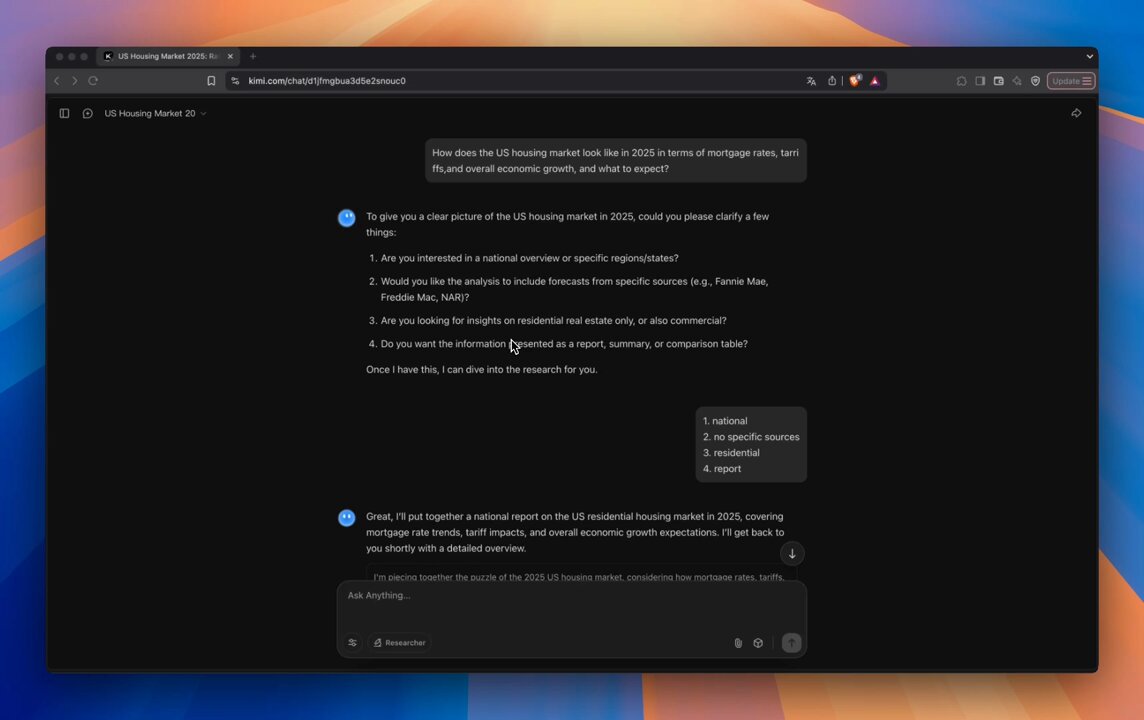Screen dimensions: 1144x720
Task: Click the user message about mortgage rates
Action: pyautogui.click(x=616, y=160)
